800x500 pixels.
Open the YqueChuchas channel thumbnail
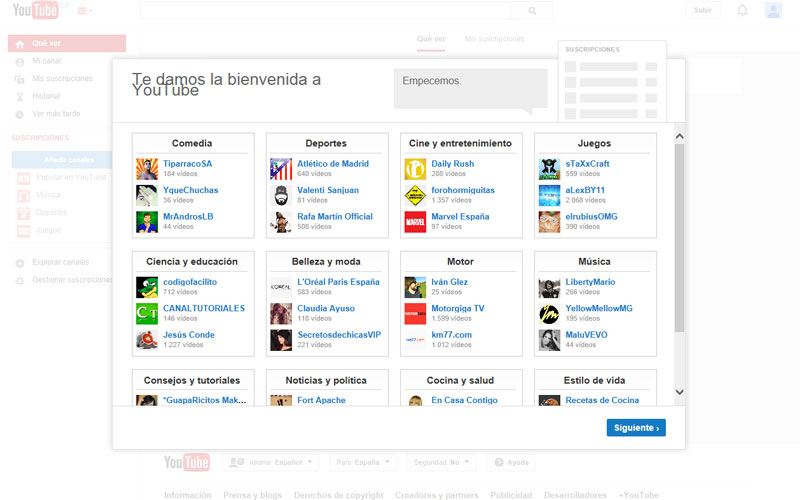click(x=147, y=195)
